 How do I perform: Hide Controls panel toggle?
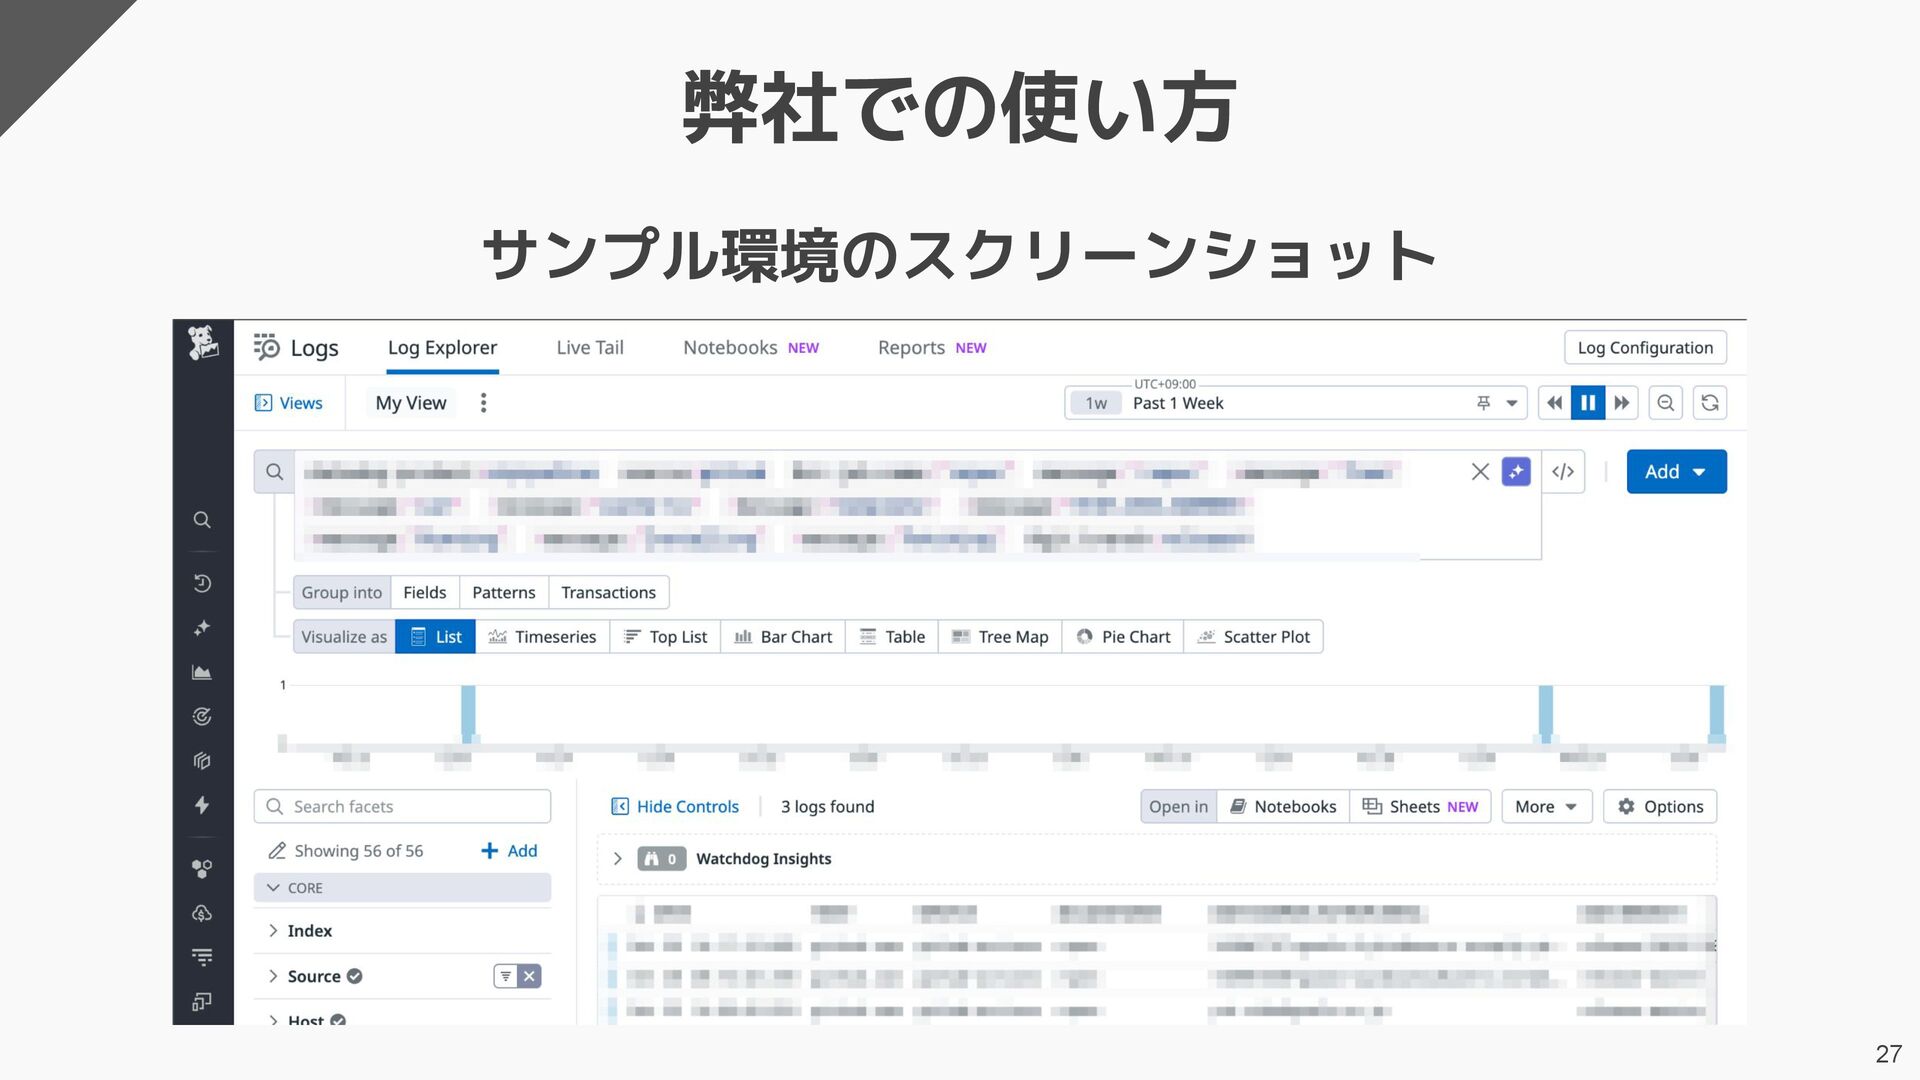[x=675, y=807]
